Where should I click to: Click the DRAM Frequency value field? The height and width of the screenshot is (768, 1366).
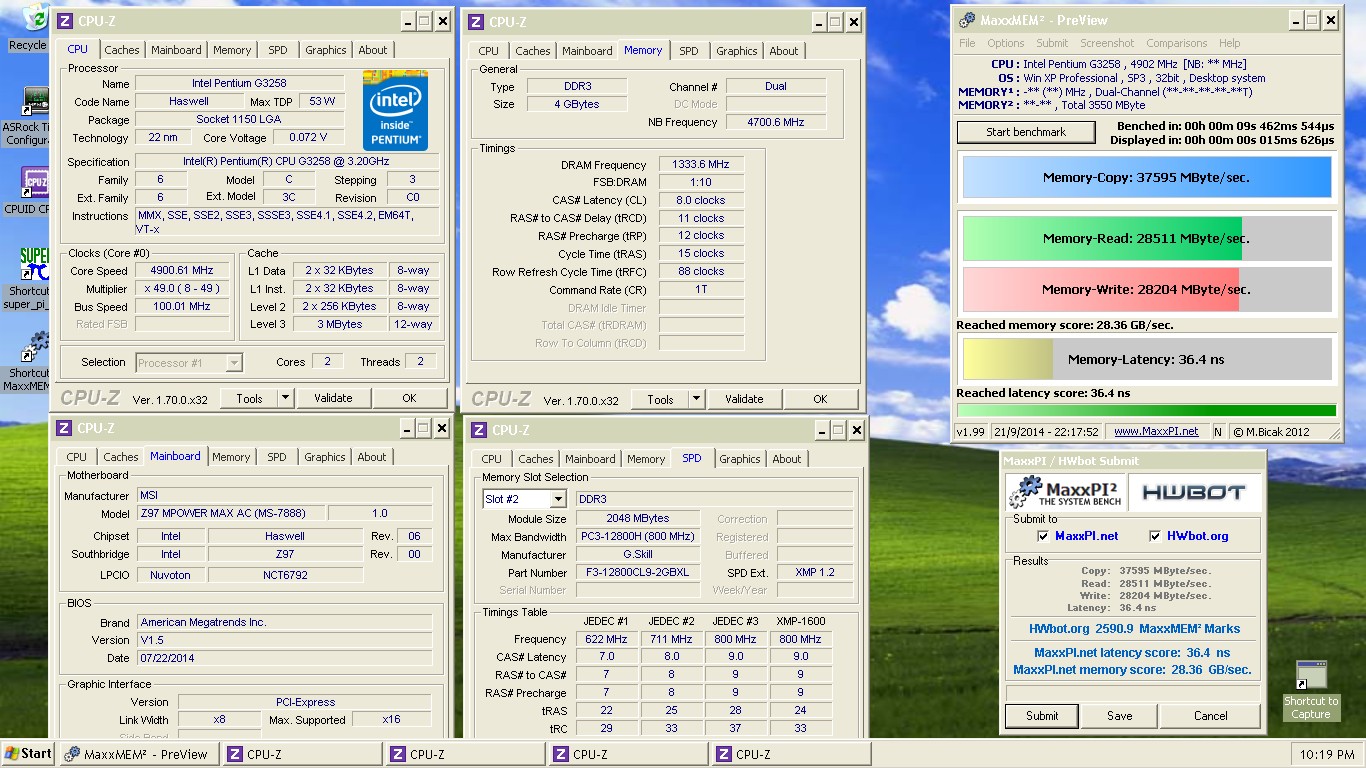702,165
